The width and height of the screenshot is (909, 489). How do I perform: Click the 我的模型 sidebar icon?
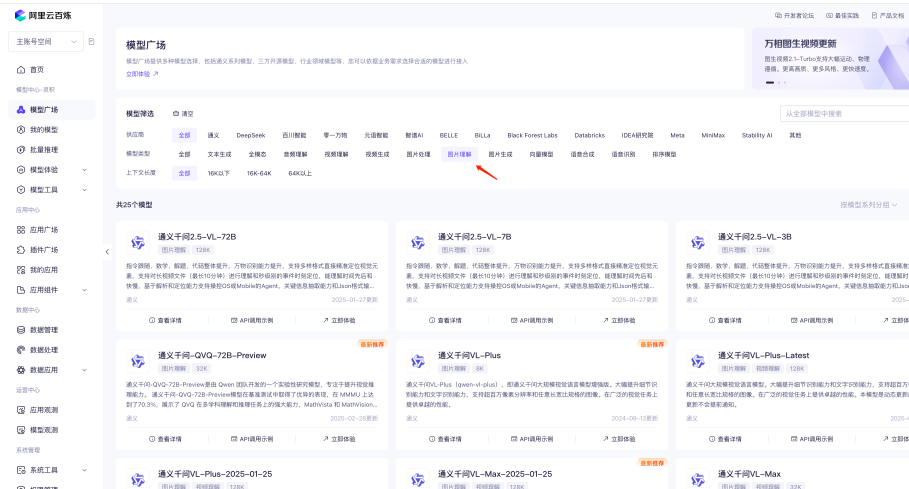[21, 129]
